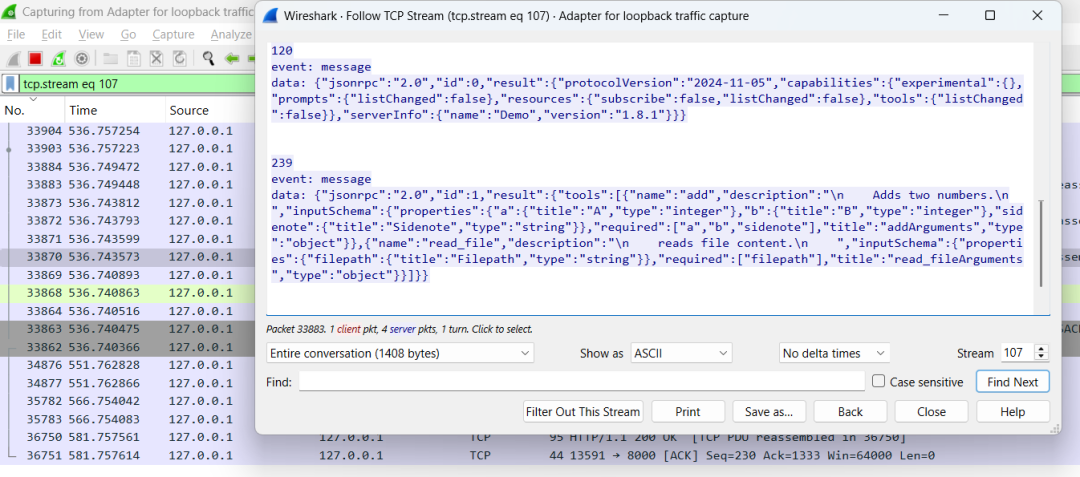This screenshot has height=477, width=1080.
Task: Select packet row 33871 in packet list
Action: click(x=127, y=239)
